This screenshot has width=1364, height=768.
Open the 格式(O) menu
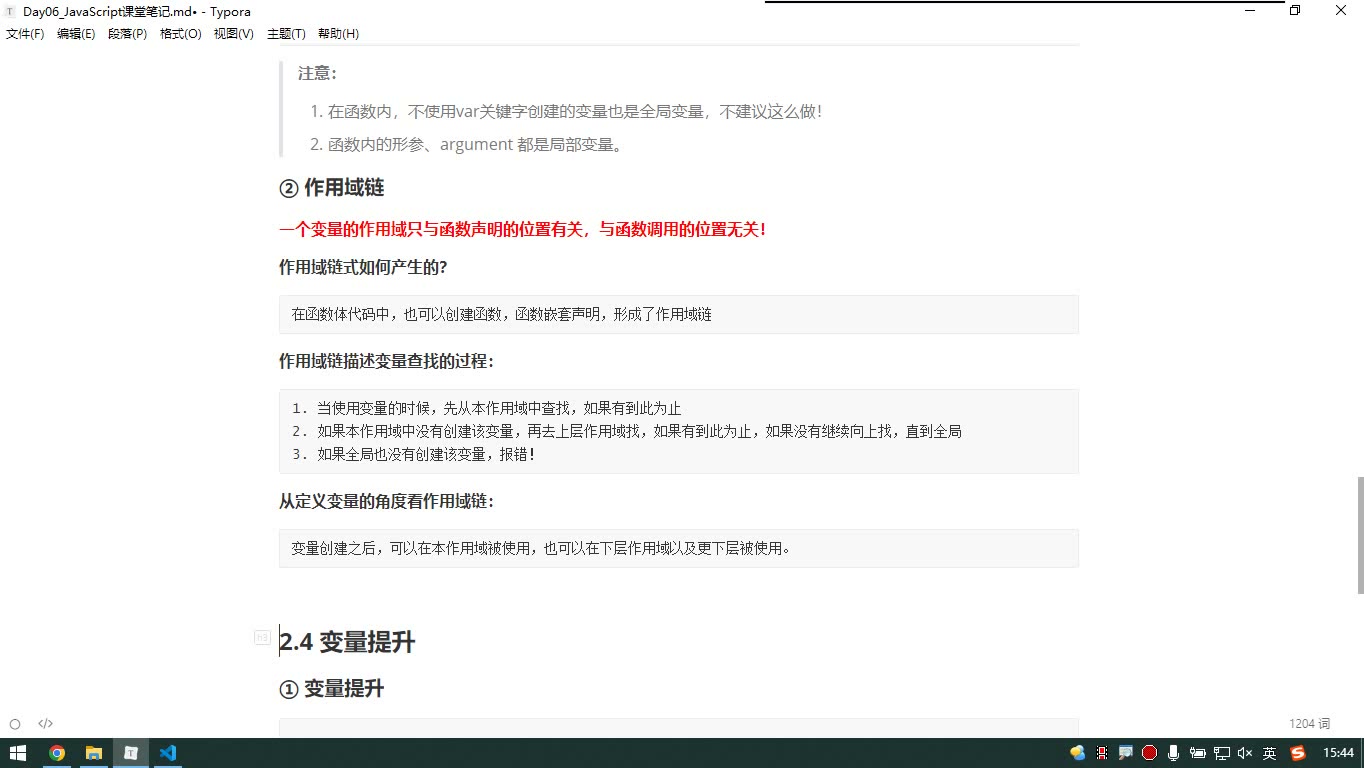coord(180,34)
